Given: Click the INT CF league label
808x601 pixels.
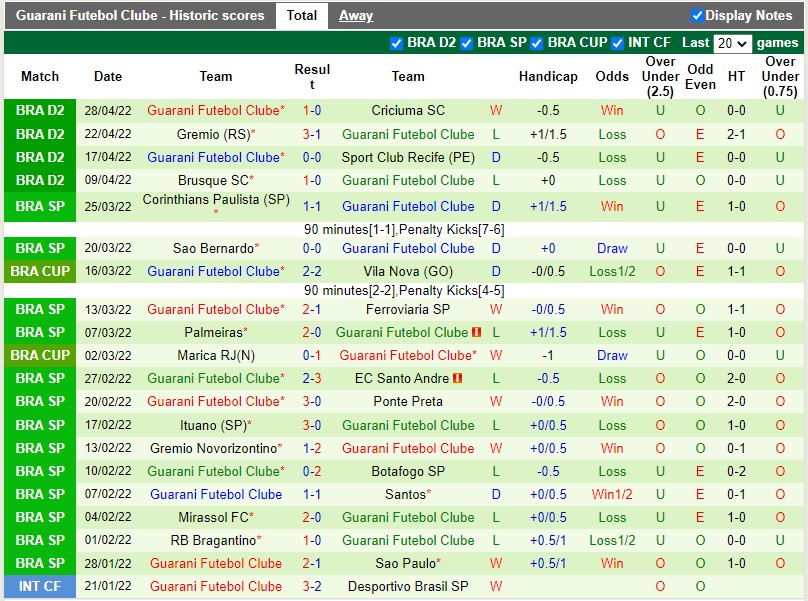Looking at the screenshot, I should click(40, 586).
